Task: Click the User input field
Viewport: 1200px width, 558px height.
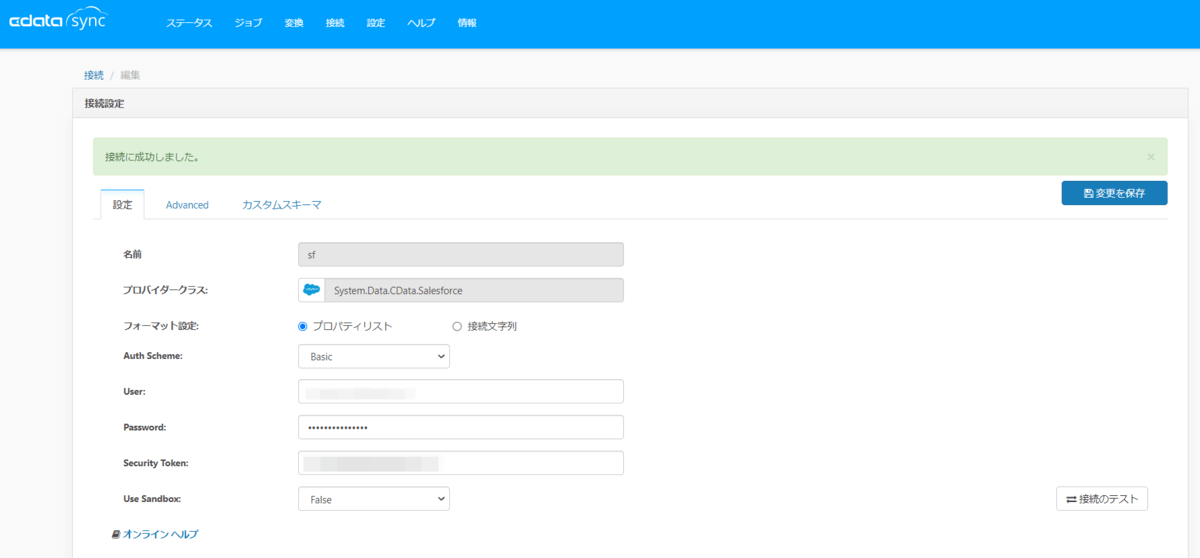Action: 461,392
